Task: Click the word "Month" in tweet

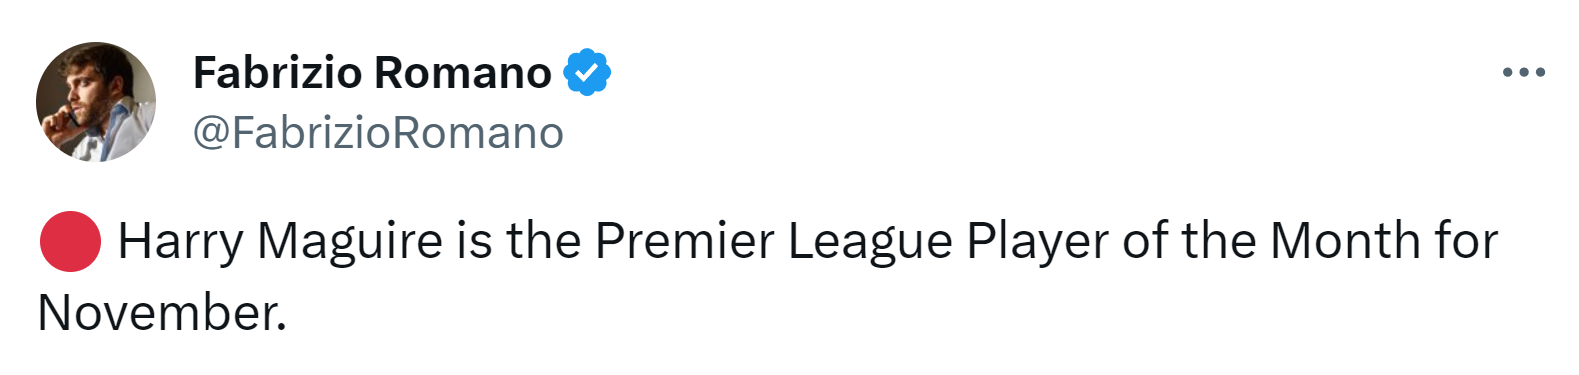Action: [x=1345, y=241]
